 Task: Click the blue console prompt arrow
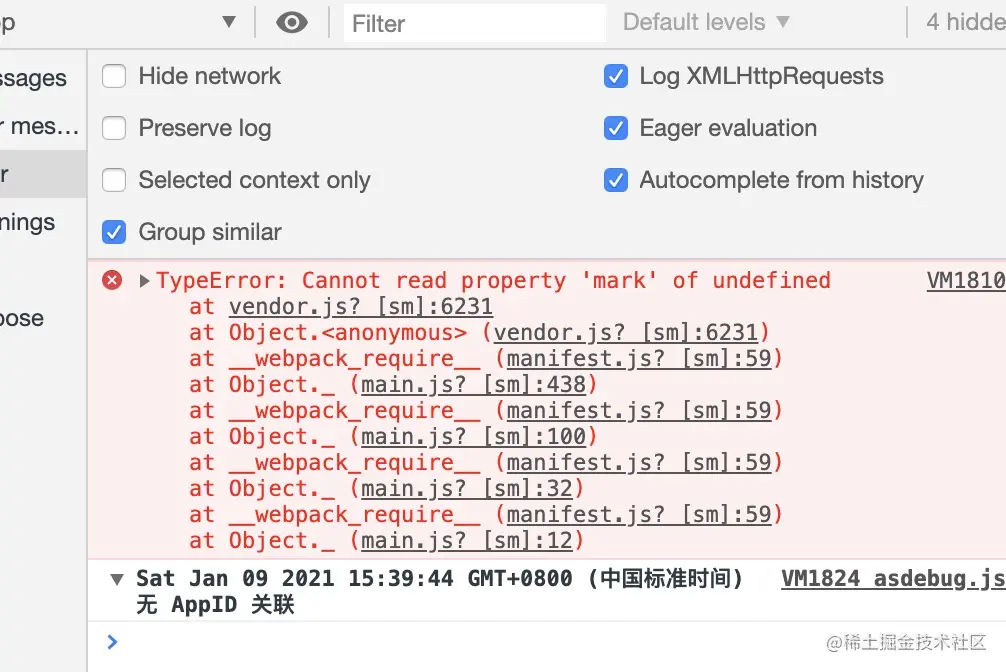coord(112,642)
